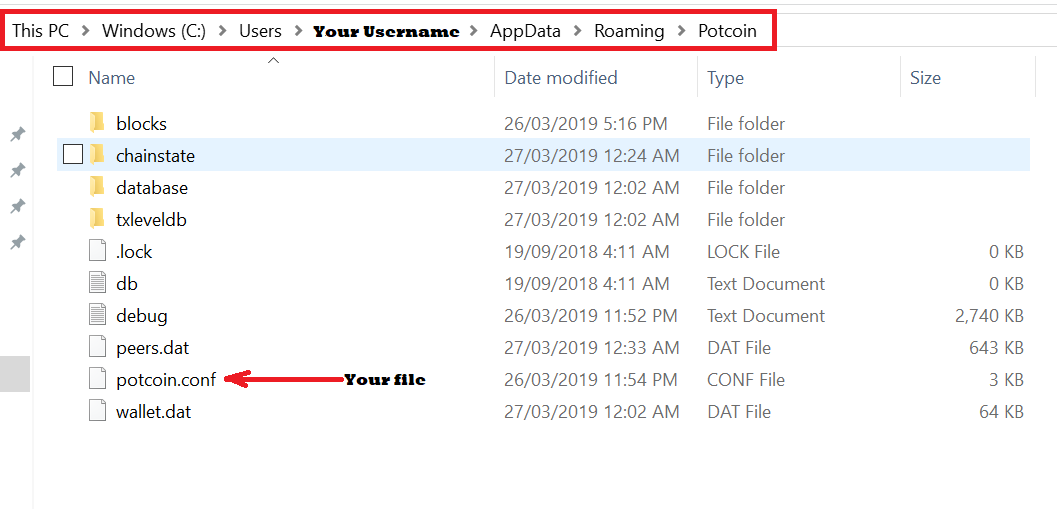Toggle the select-all checkbox in header
This screenshot has width=1057, height=509.
(63, 77)
